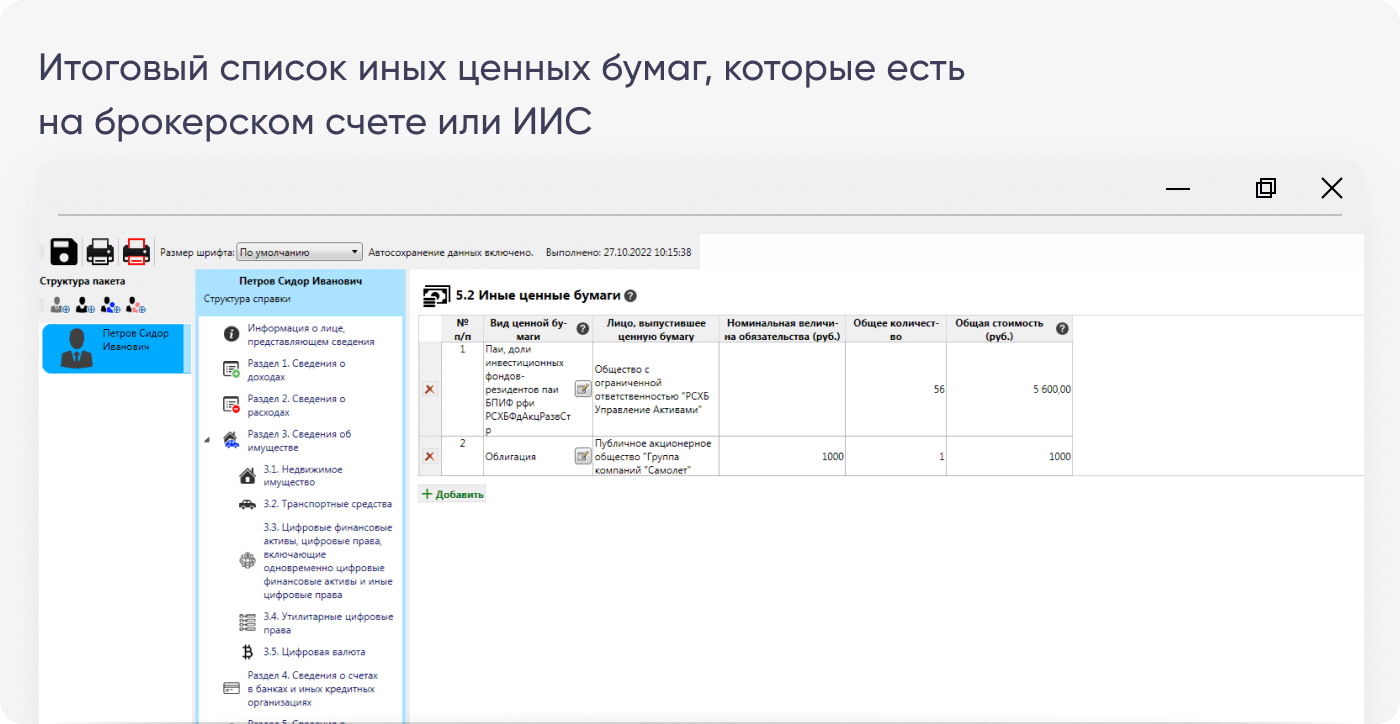Viewport: 1400px width, 724px height.
Task: Click the add-person icon with red figure
Action: pyautogui.click(x=136, y=305)
